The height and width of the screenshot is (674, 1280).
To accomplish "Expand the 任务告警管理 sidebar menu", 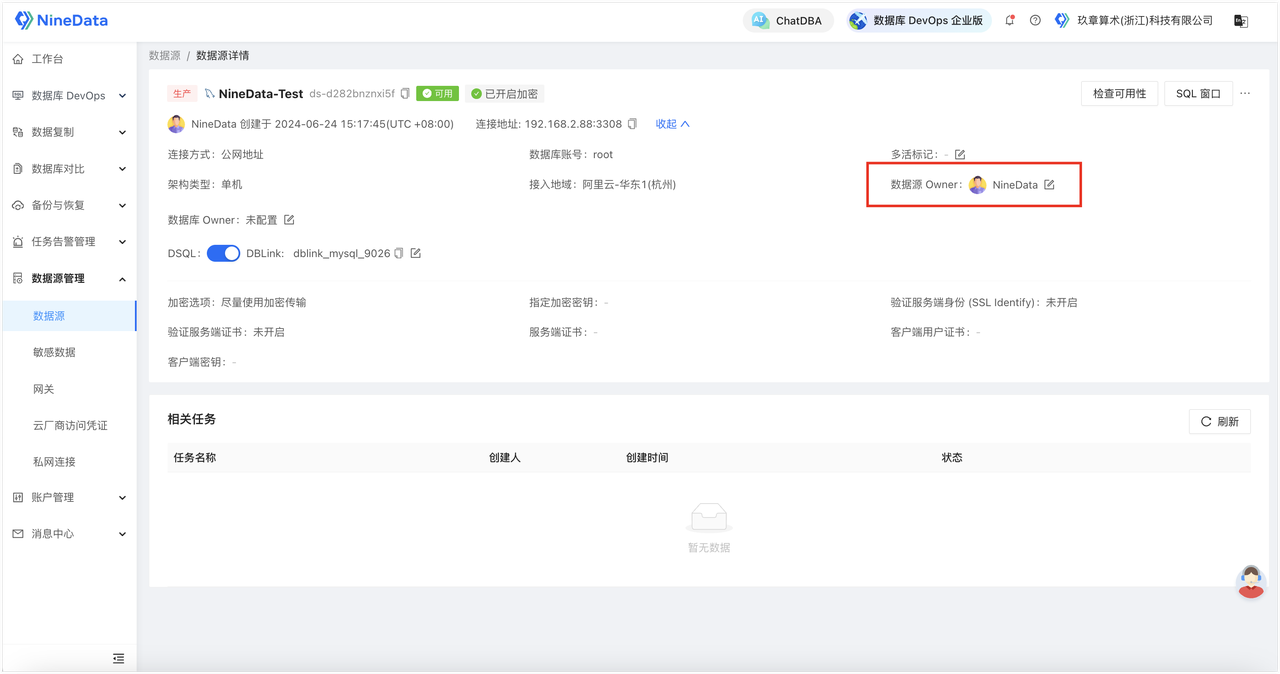I will [x=69, y=242].
